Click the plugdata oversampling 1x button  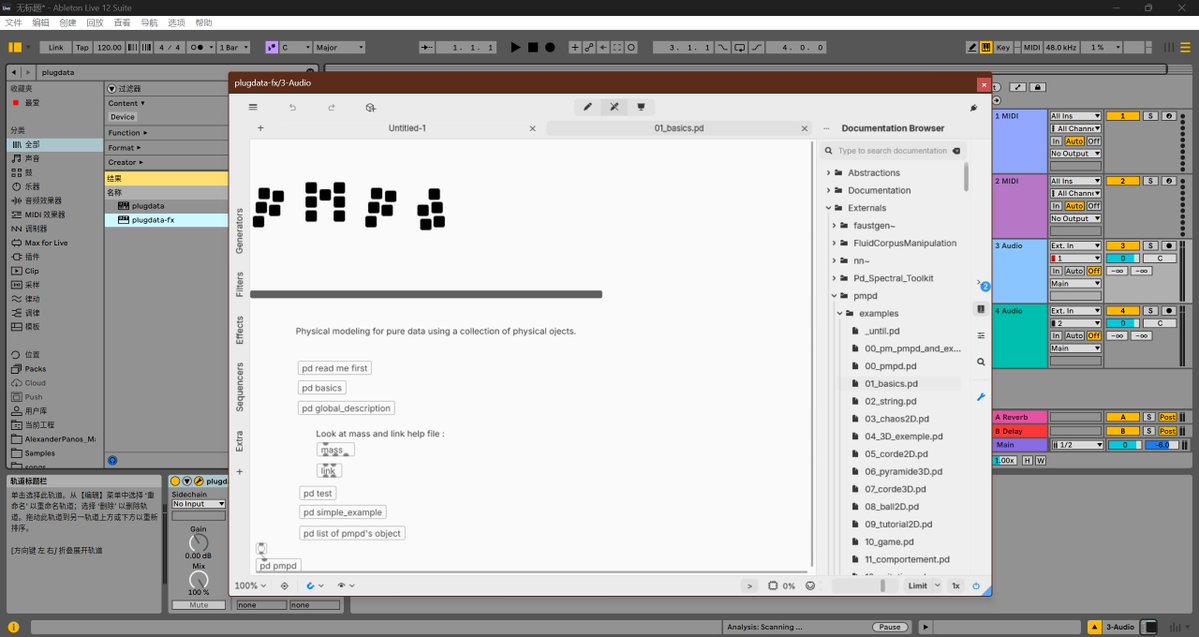click(x=956, y=586)
